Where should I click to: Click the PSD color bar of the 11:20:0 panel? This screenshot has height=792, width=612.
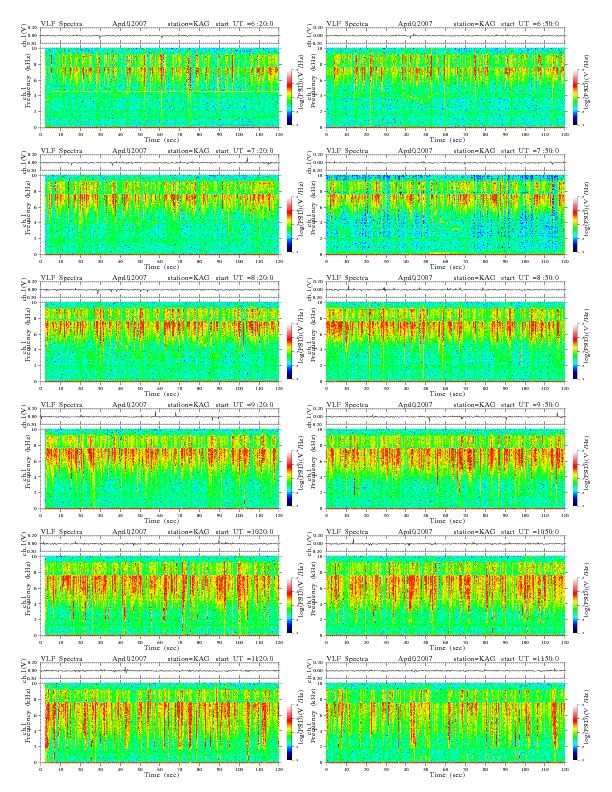click(289, 732)
